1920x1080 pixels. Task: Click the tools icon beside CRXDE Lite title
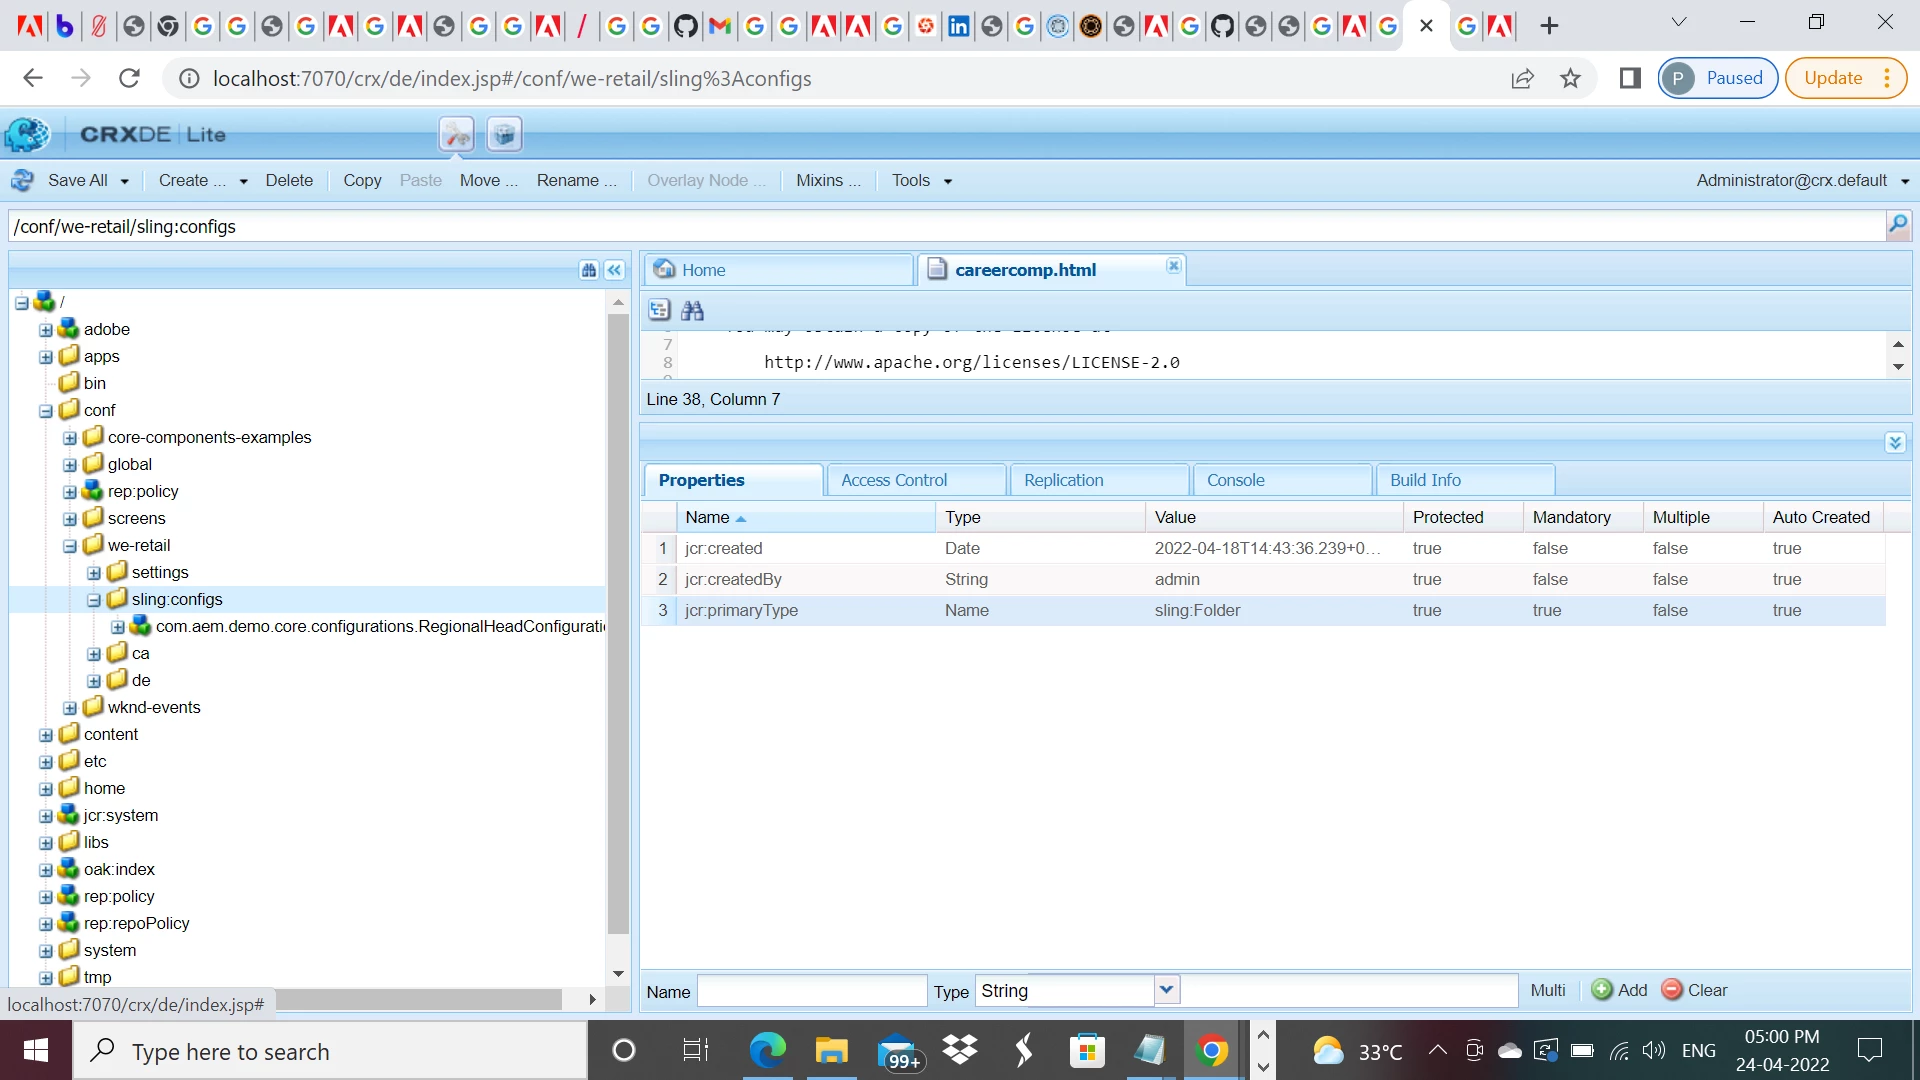456,134
